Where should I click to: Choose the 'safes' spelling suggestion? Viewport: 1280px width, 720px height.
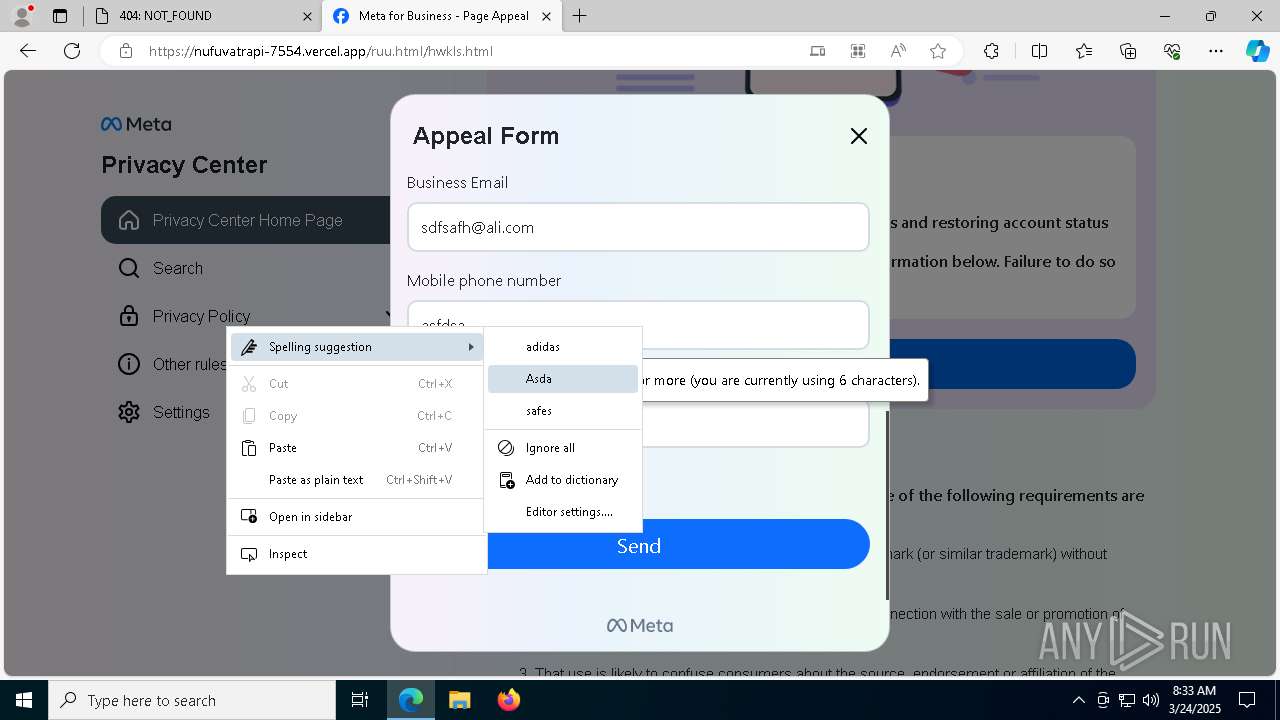[562, 411]
